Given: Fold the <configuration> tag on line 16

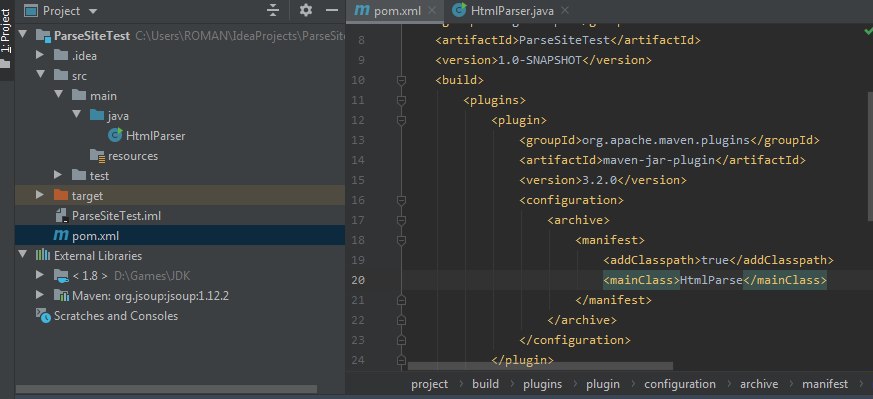Looking at the screenshot, I should coord(401,200).
